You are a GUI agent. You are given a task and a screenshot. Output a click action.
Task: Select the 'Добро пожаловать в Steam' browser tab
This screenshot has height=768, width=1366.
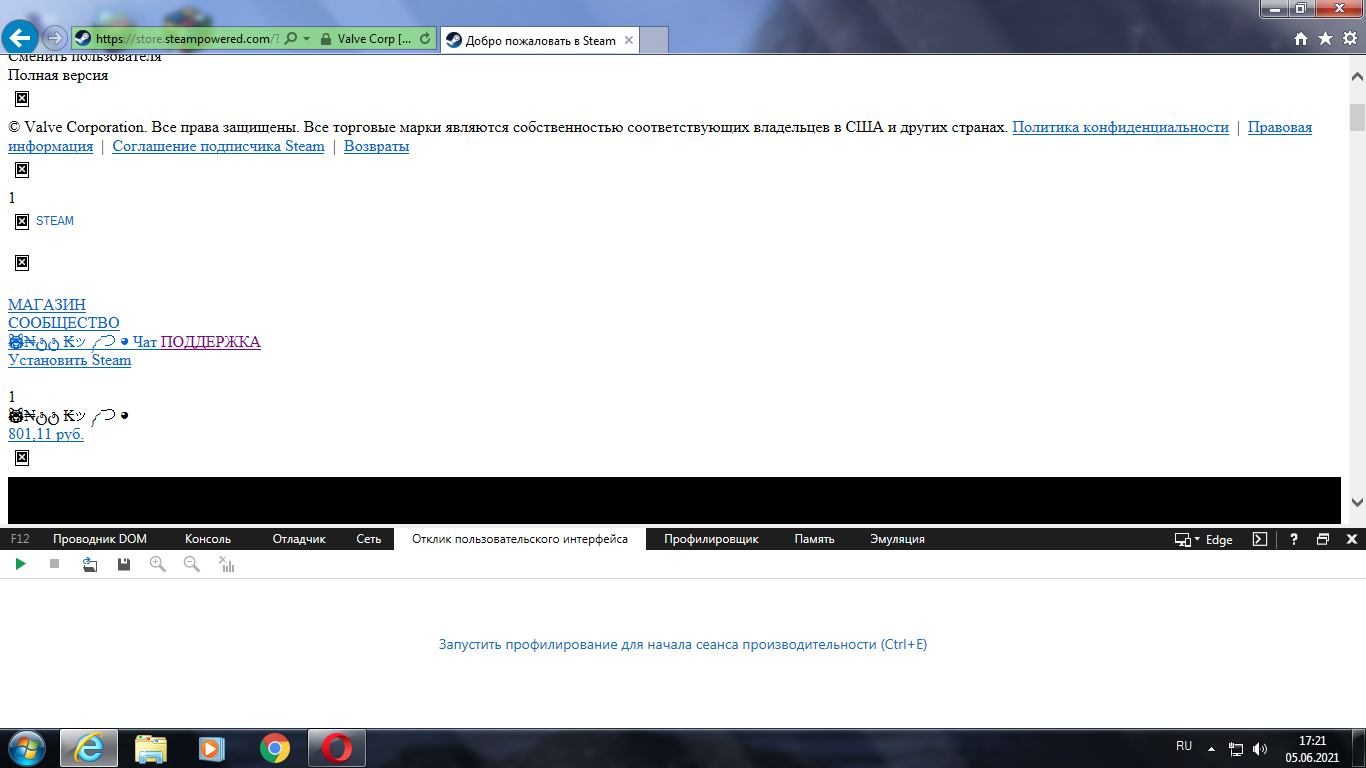tap(540, 41)
